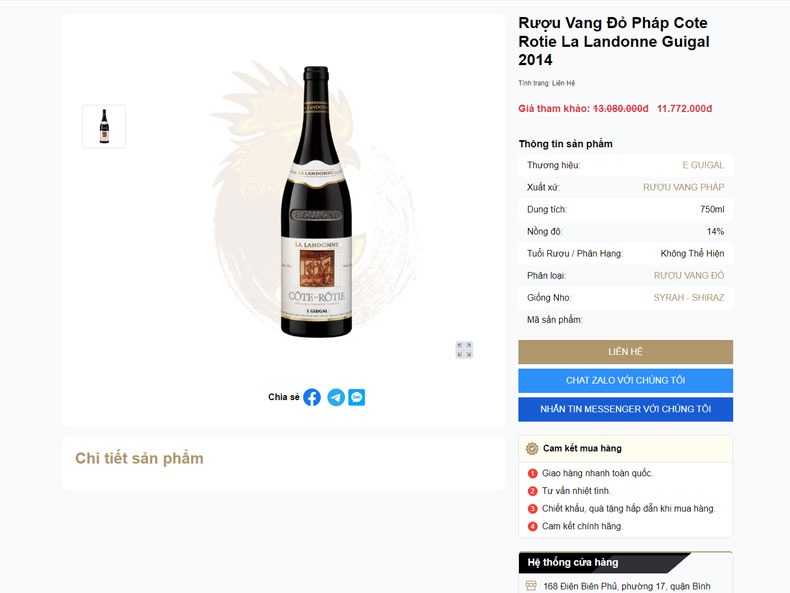
Task: Open the RƯỢU VANG ĐỎ category link
Action: pyautogui.click(x=689, y=275)
